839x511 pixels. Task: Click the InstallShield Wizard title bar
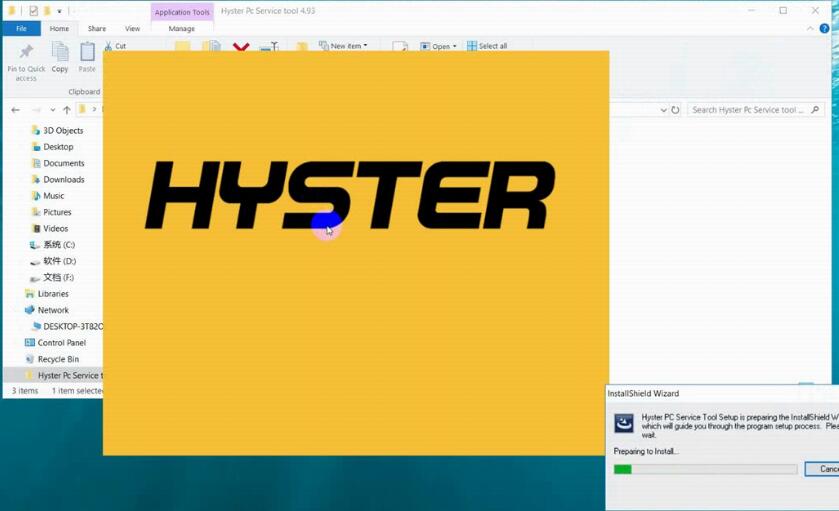(x=722, y=393)
